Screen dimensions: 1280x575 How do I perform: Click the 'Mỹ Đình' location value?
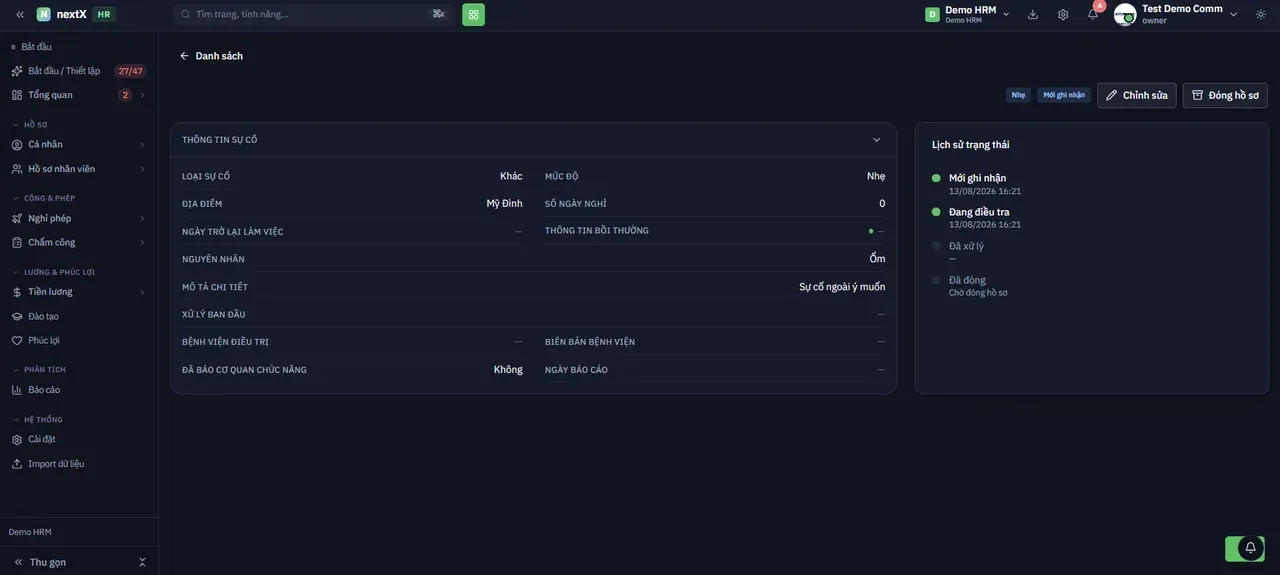504,204
